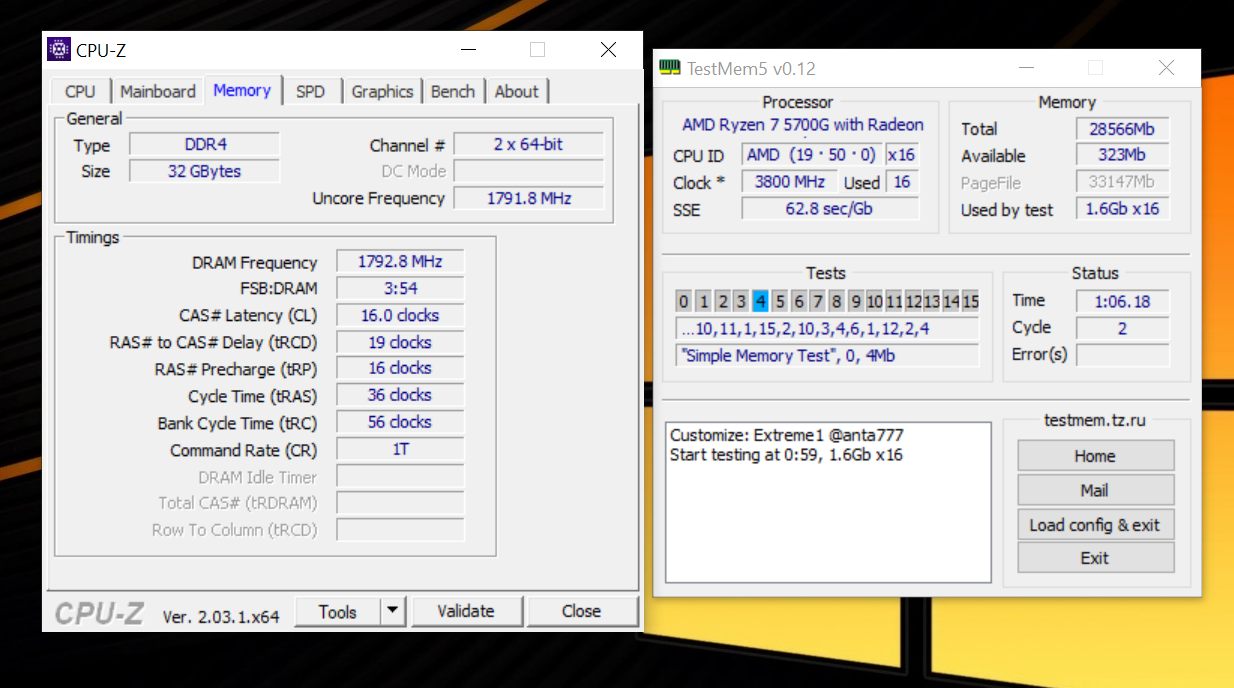Click tRC 56 clocks value

400,422
